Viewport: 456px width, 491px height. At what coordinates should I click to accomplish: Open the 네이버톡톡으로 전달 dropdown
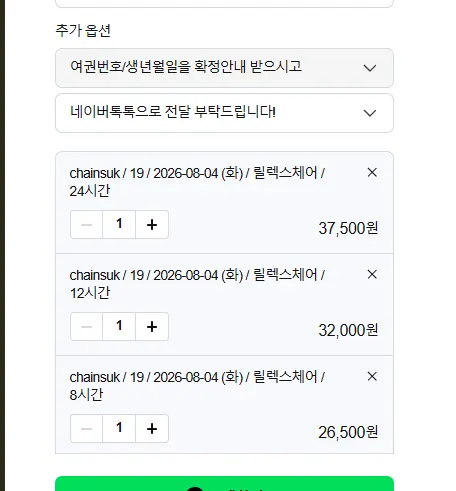click(x=224, y=113)
